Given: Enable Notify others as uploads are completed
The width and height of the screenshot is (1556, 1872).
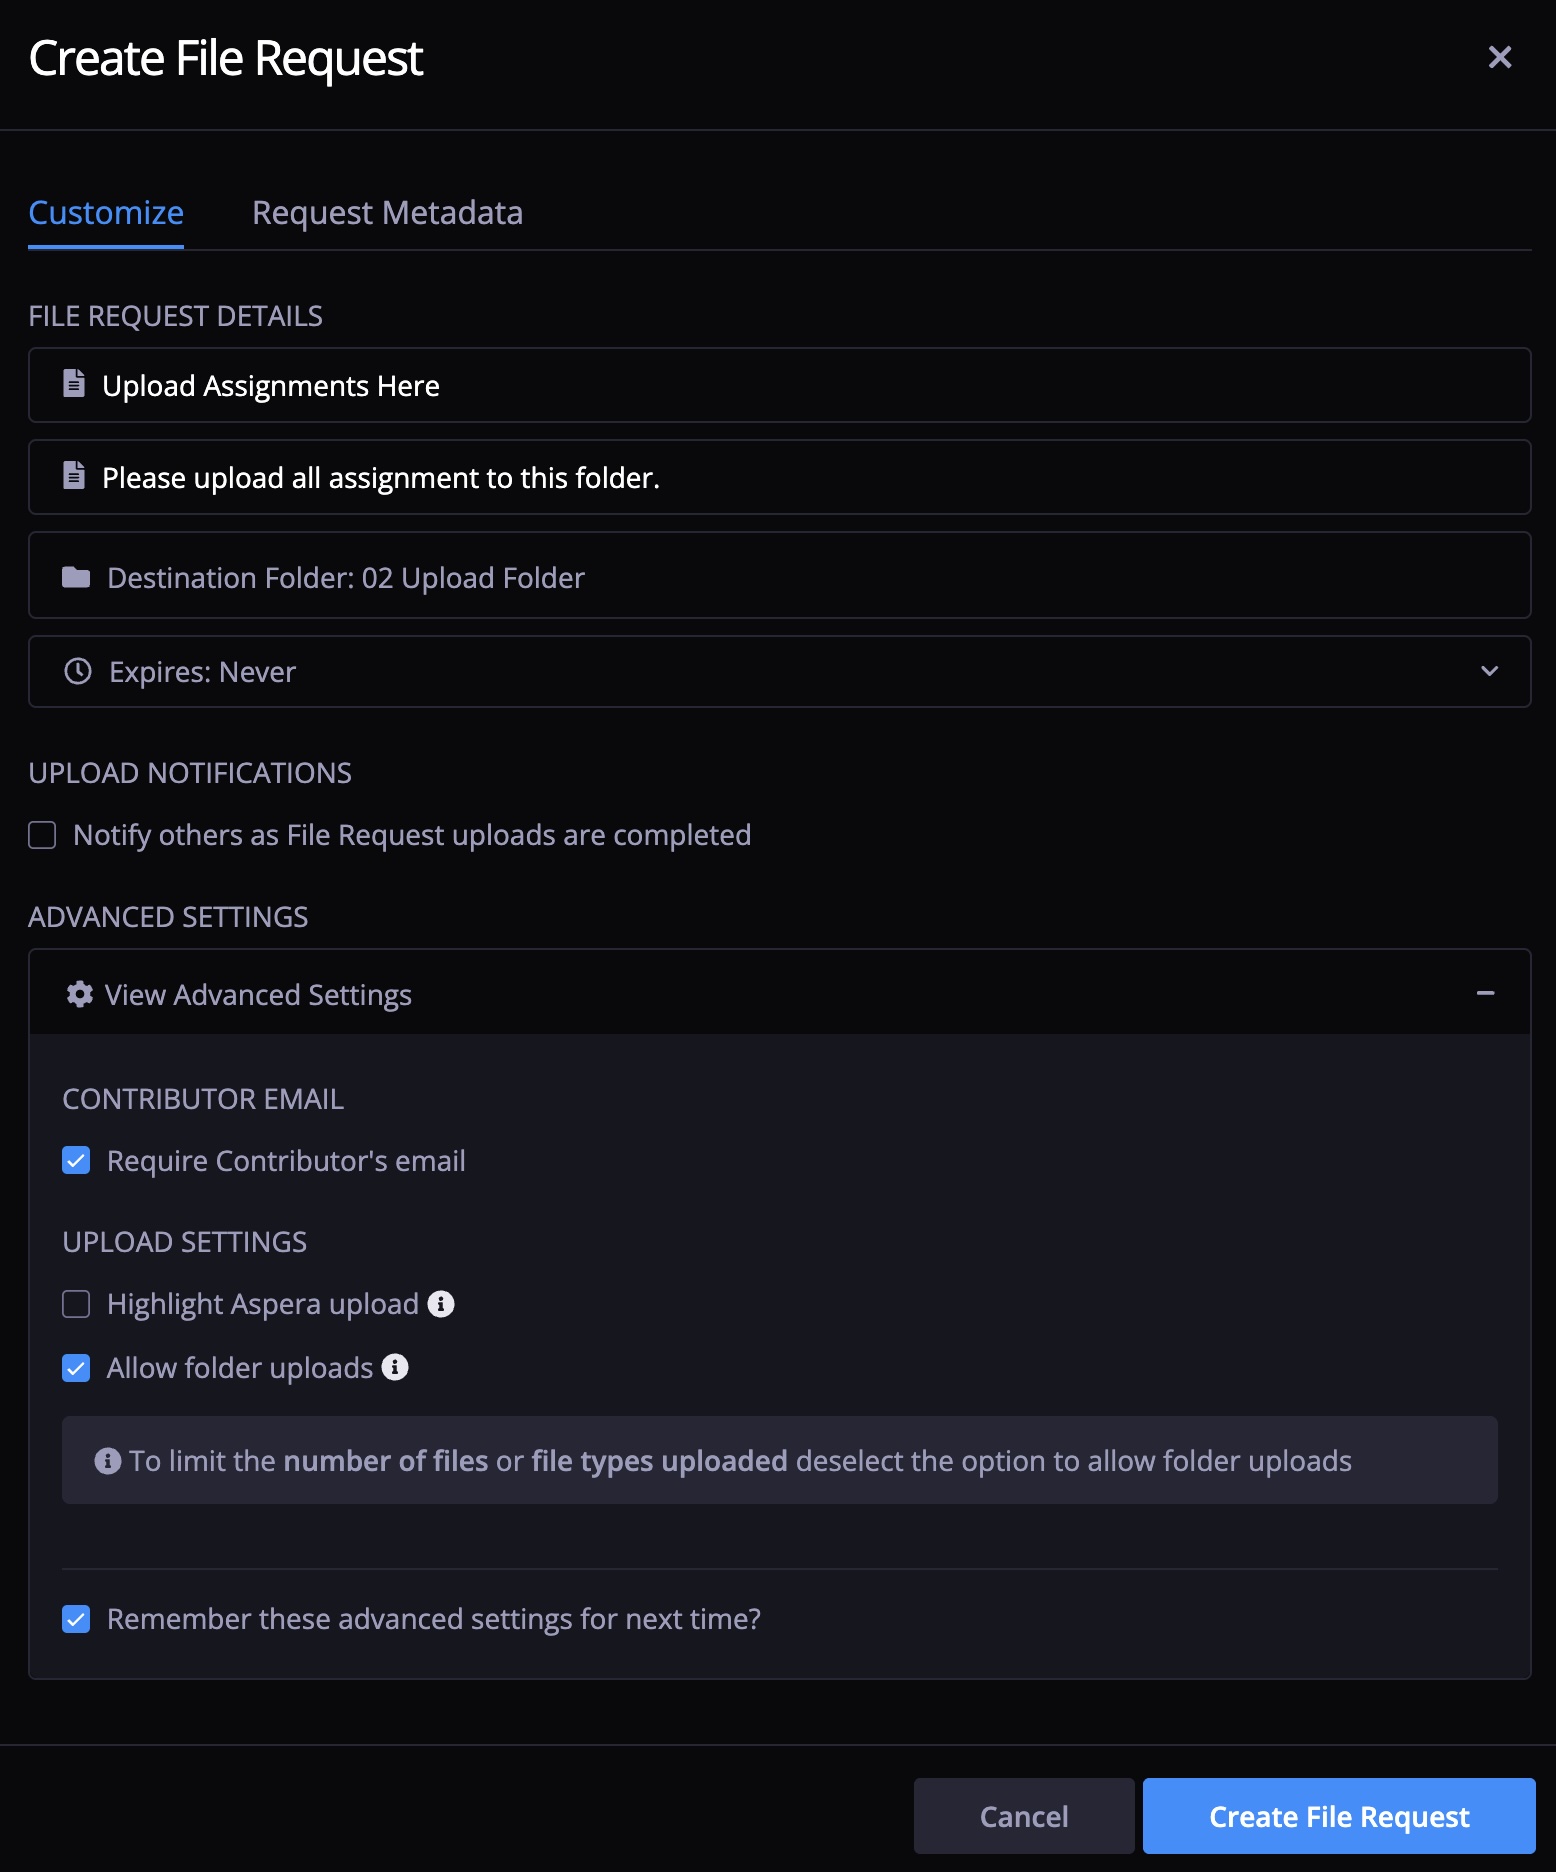Looking at the screenshot, I should tap(42, 835).
